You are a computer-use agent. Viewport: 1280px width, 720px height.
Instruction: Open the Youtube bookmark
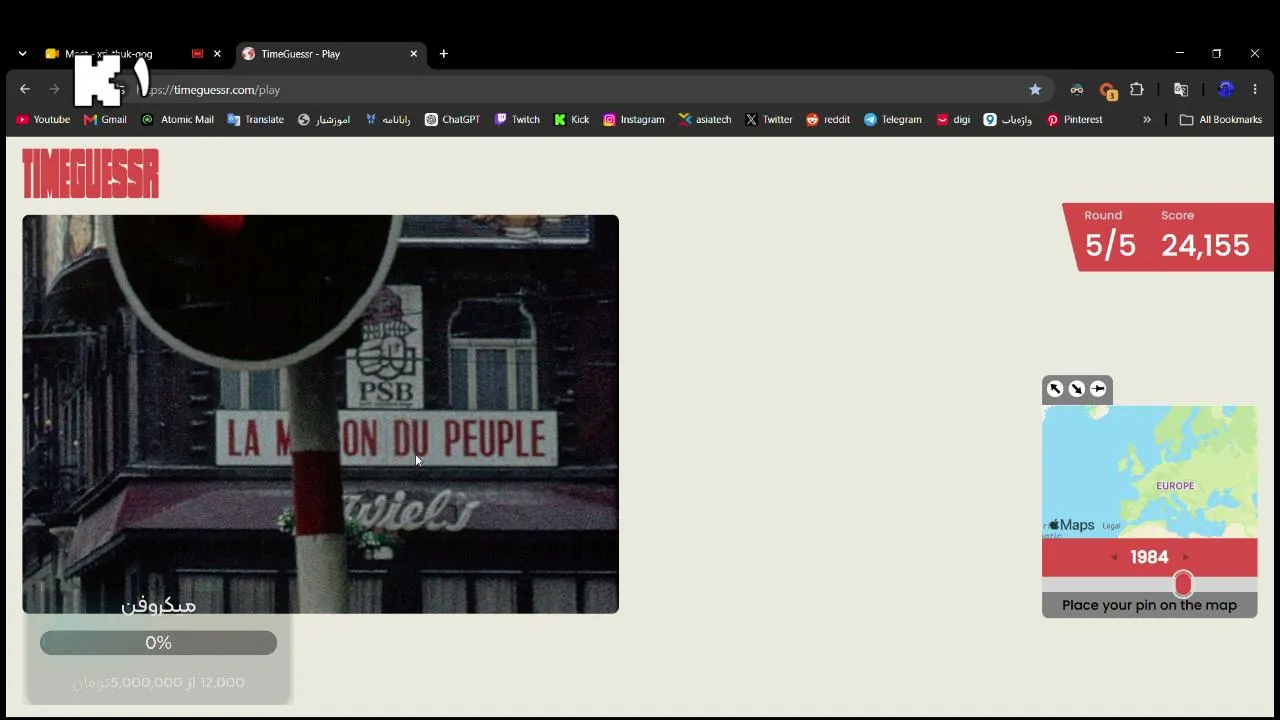click(x=43, y=120)
